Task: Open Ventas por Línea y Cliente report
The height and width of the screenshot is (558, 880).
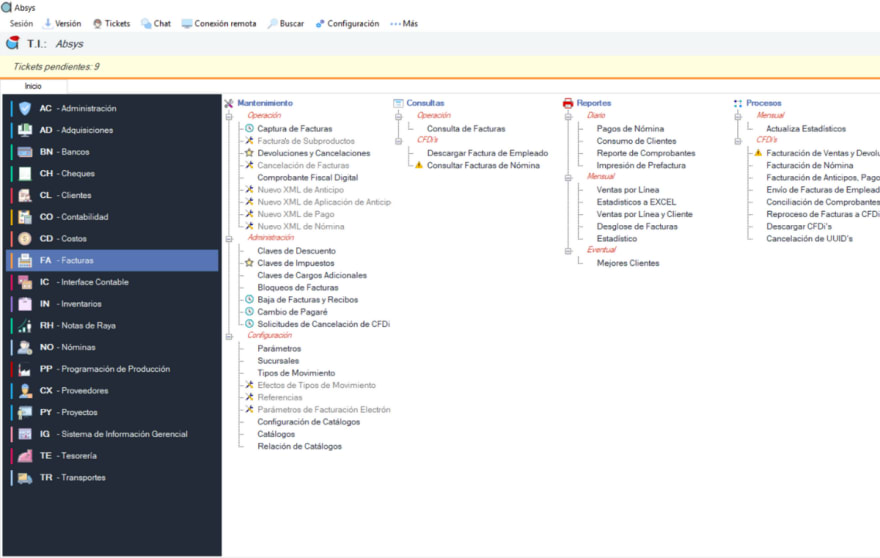Action: [644, 214]
